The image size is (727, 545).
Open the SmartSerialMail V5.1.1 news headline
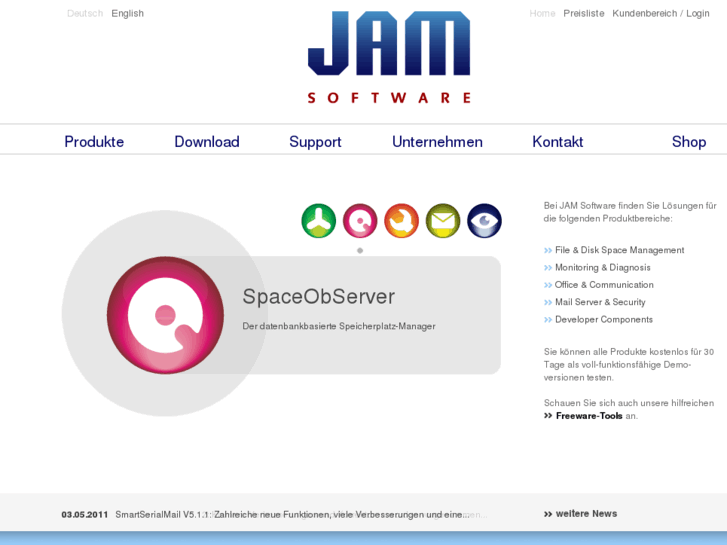coord(292,515)
